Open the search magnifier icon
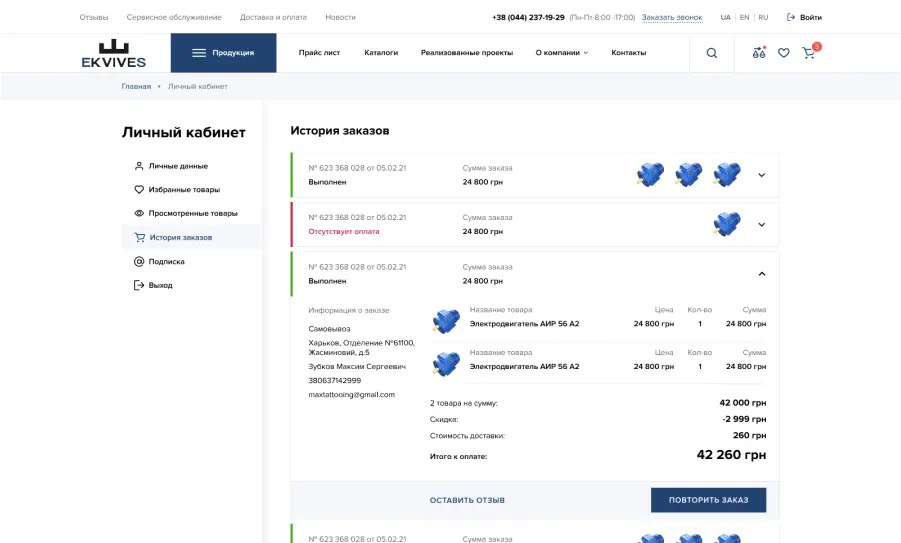Screen dimensions: 901x543 [x=711, y=53]
